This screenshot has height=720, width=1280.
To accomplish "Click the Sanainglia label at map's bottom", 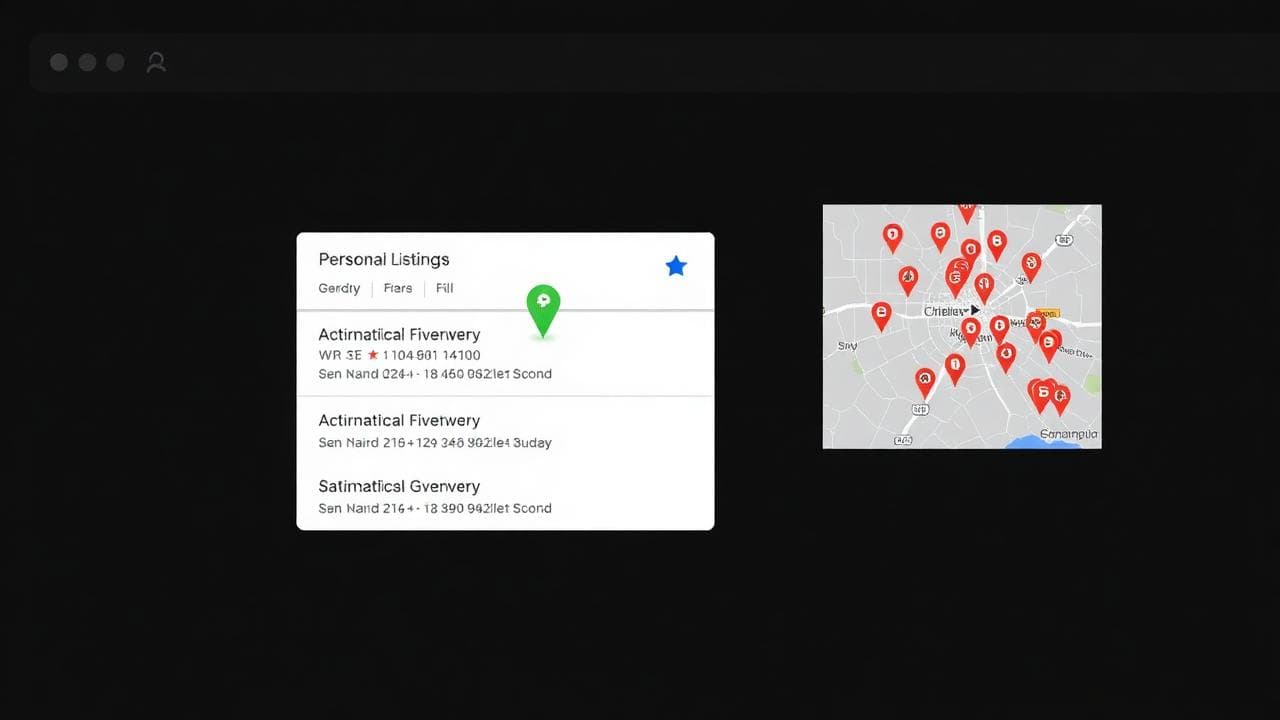I will (1069, 434).
